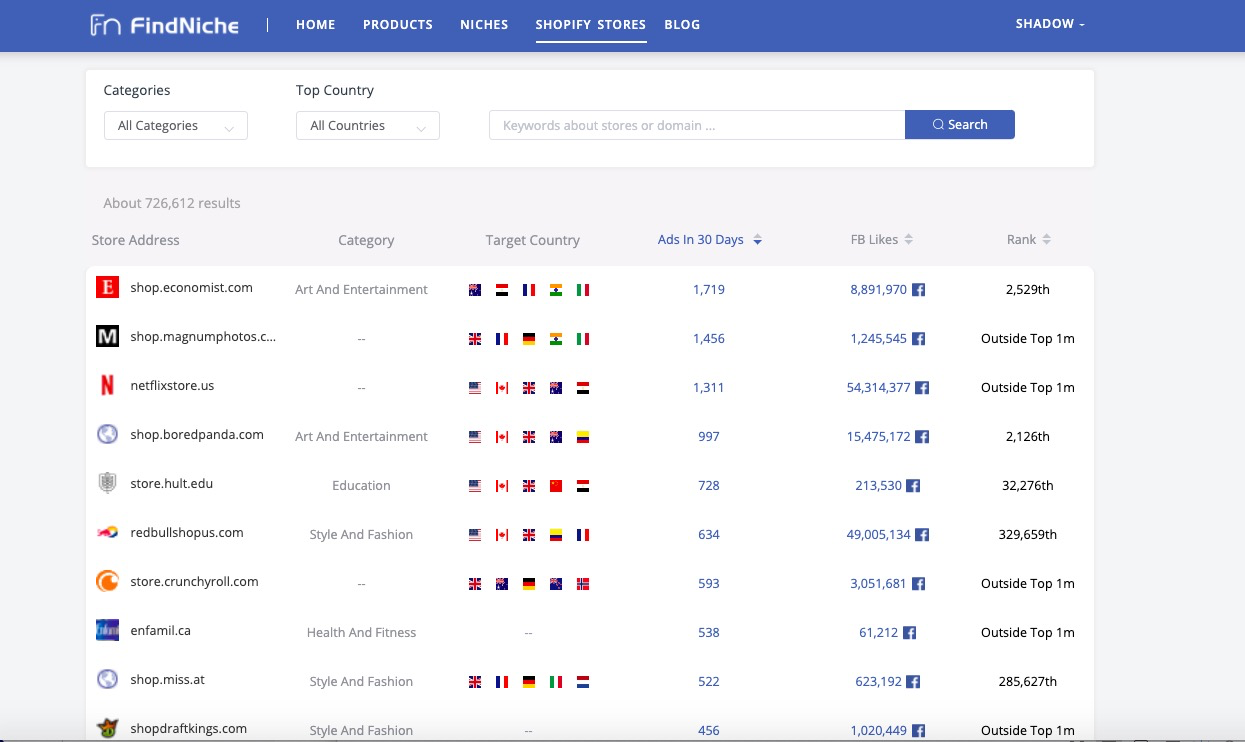Open the shop.magnumphotos store link

pos(203,337)
